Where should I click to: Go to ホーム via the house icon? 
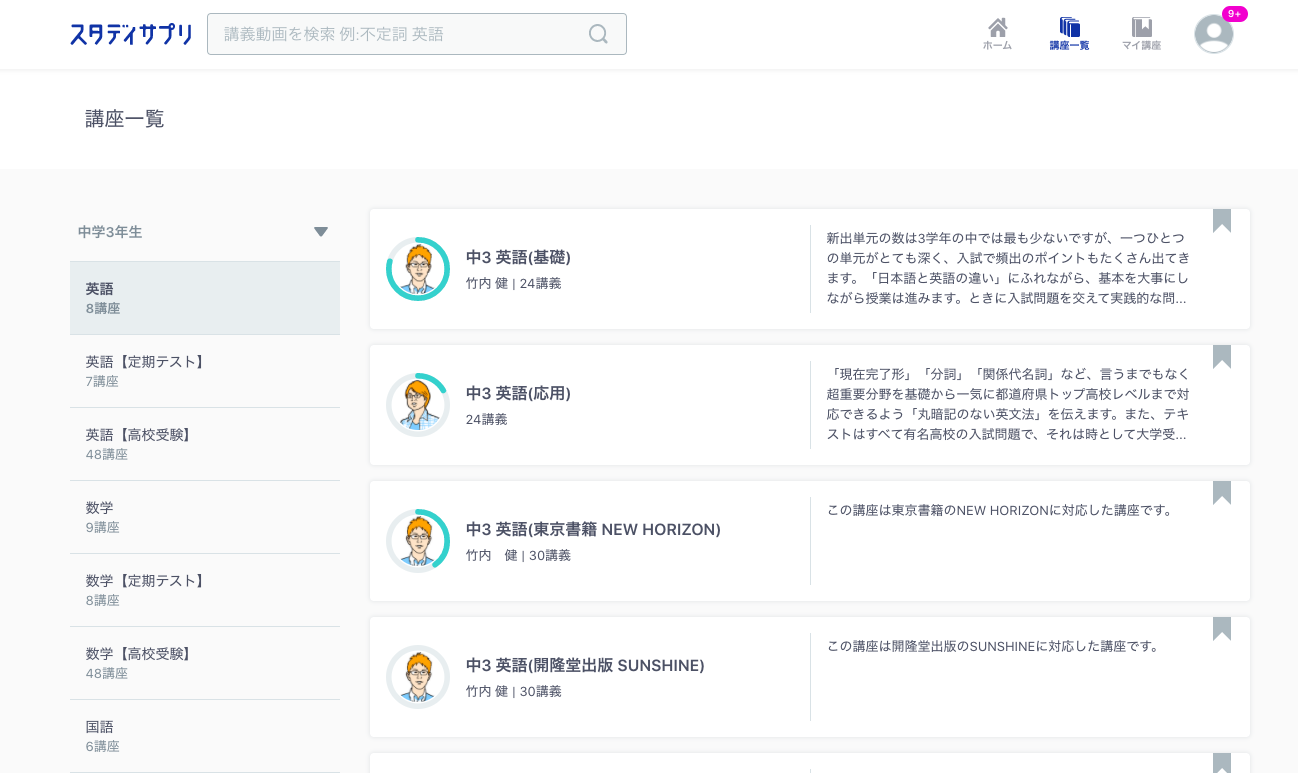pyautogui.click(x=997, y=34)
